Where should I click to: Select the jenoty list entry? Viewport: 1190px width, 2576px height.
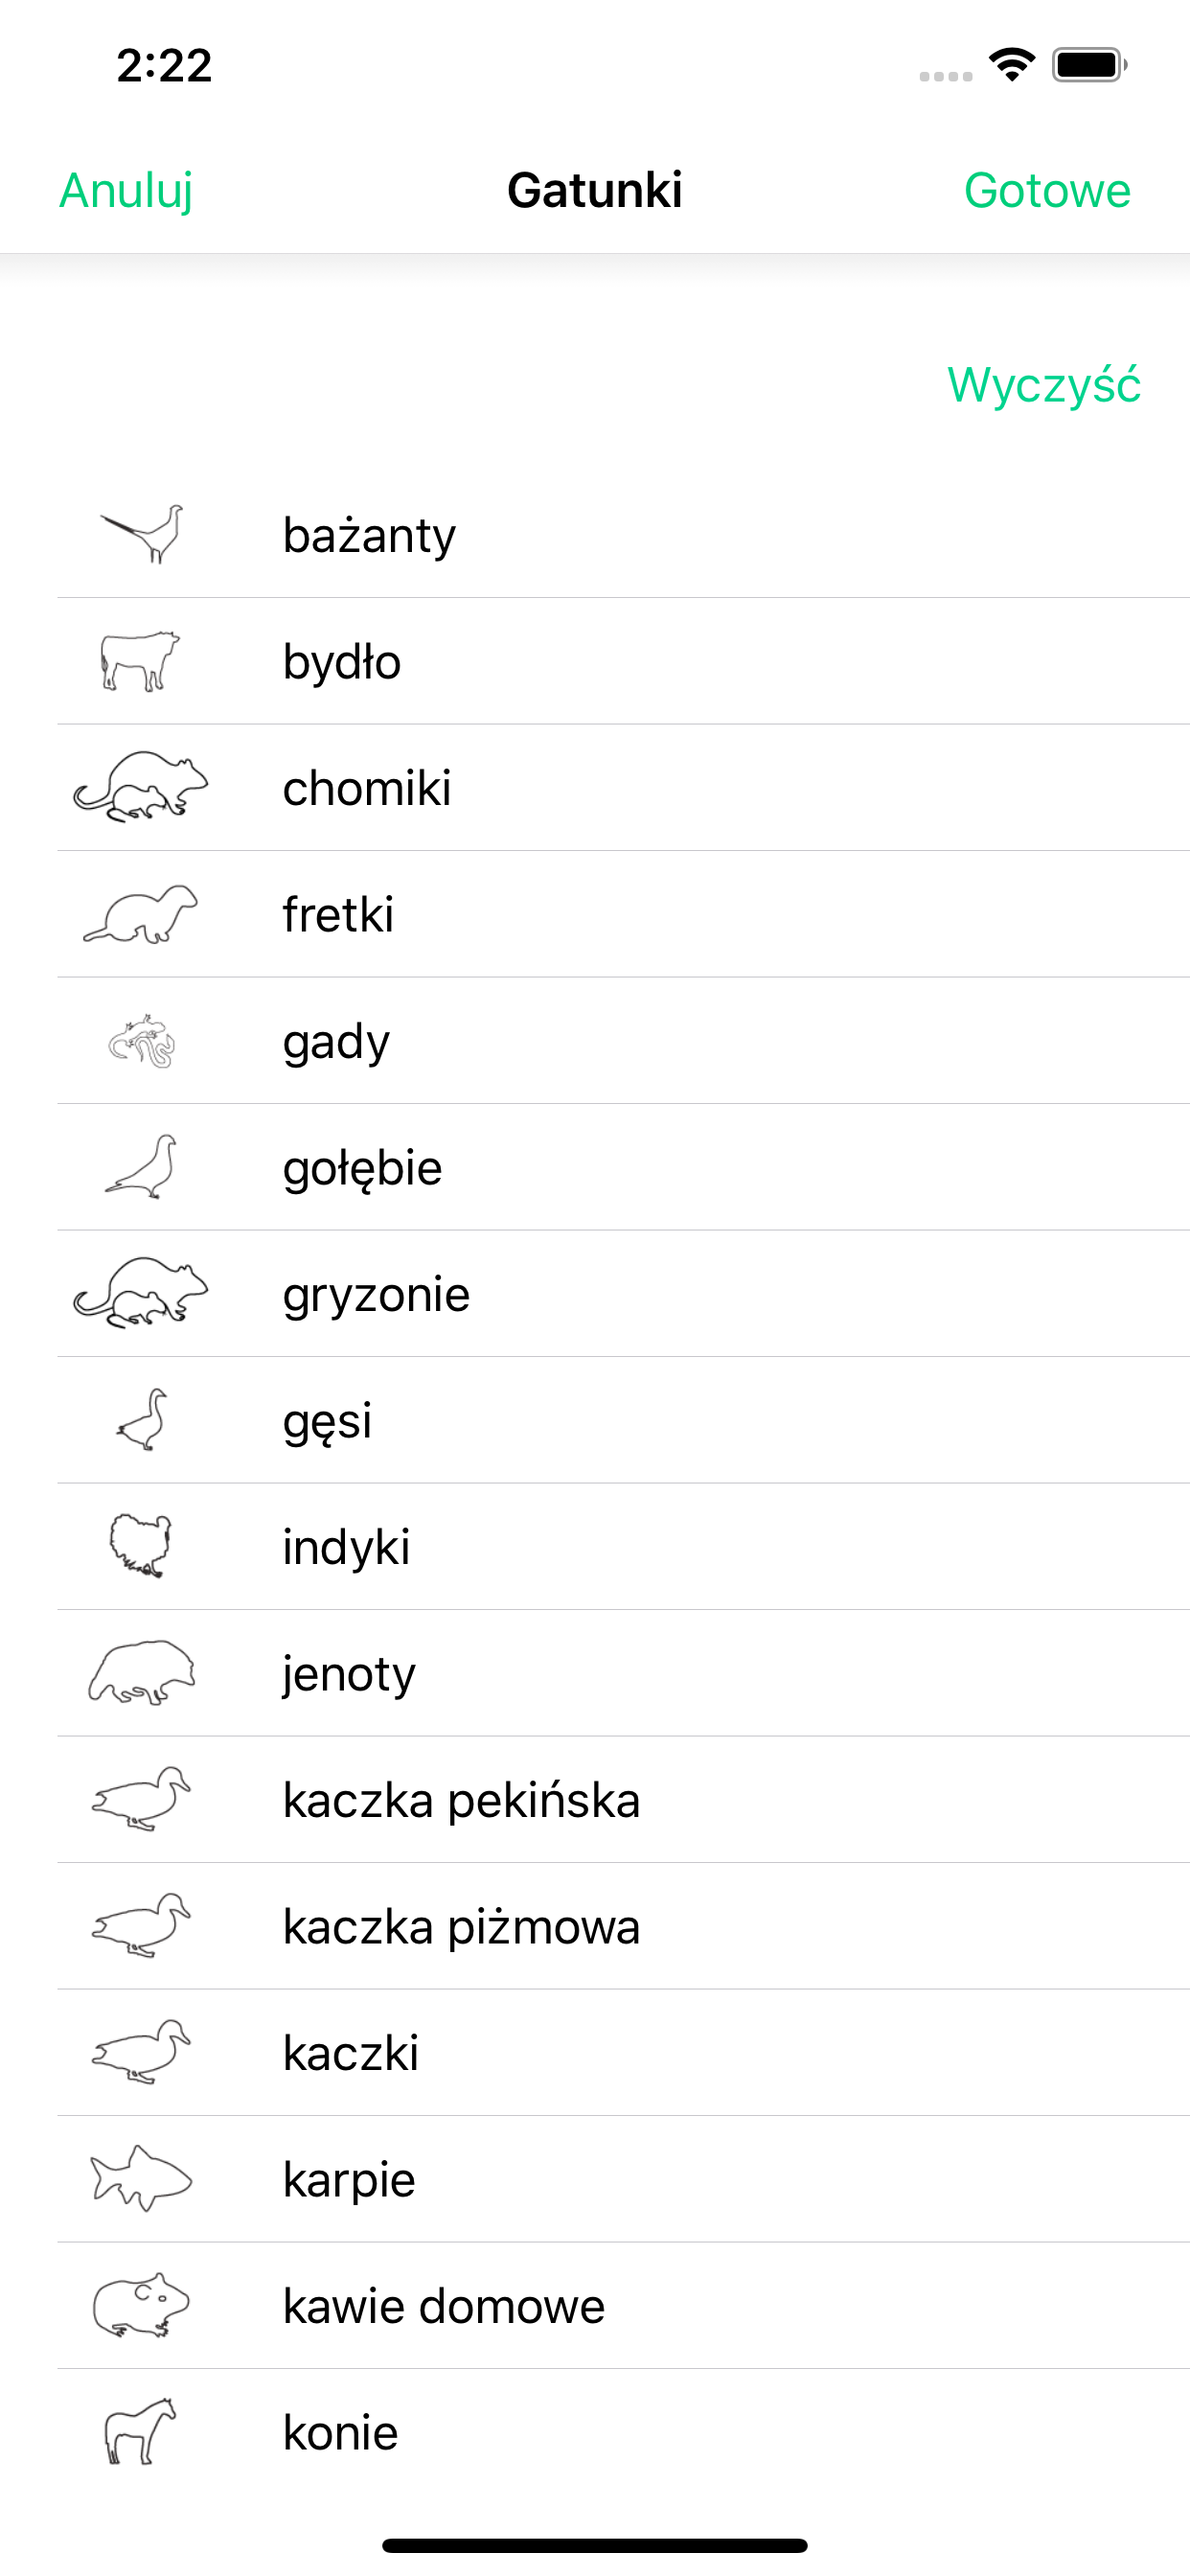pos(623,1673)
